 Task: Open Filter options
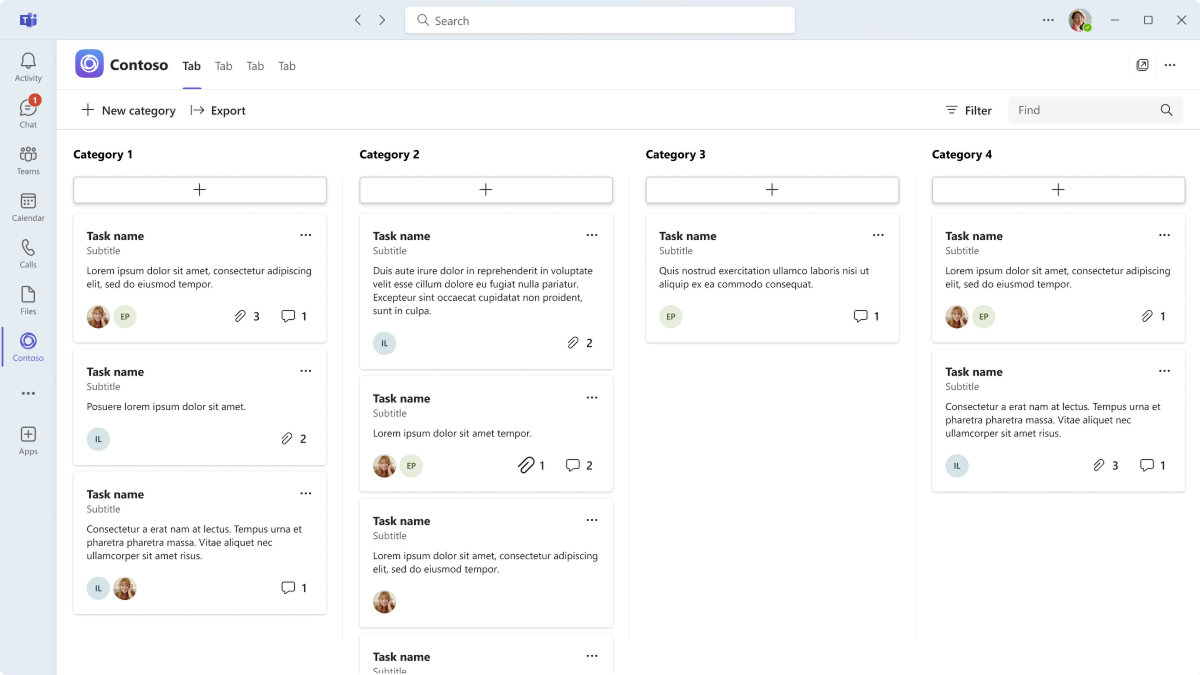coord(968,110)
